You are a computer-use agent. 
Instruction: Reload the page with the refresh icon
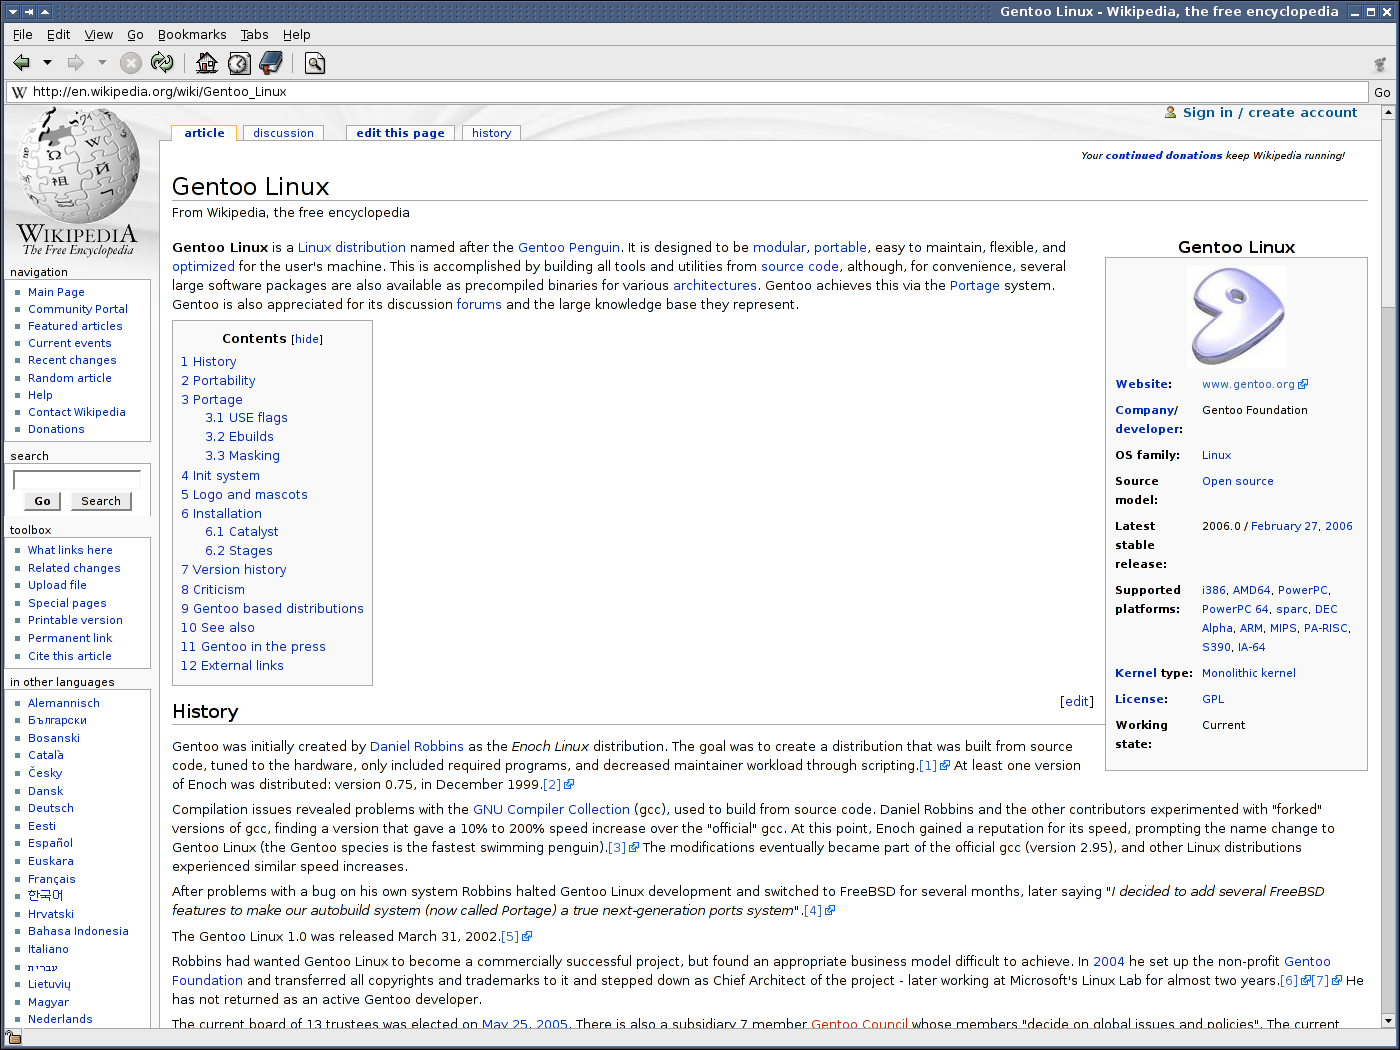[x=162, y=63]
